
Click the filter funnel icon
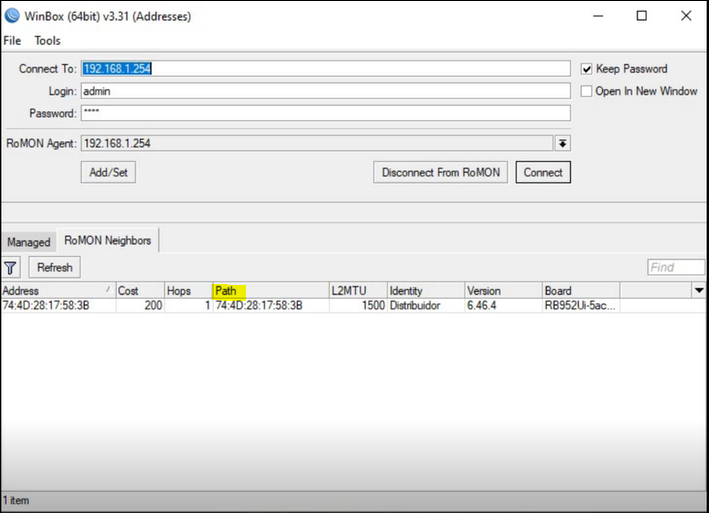10,268
